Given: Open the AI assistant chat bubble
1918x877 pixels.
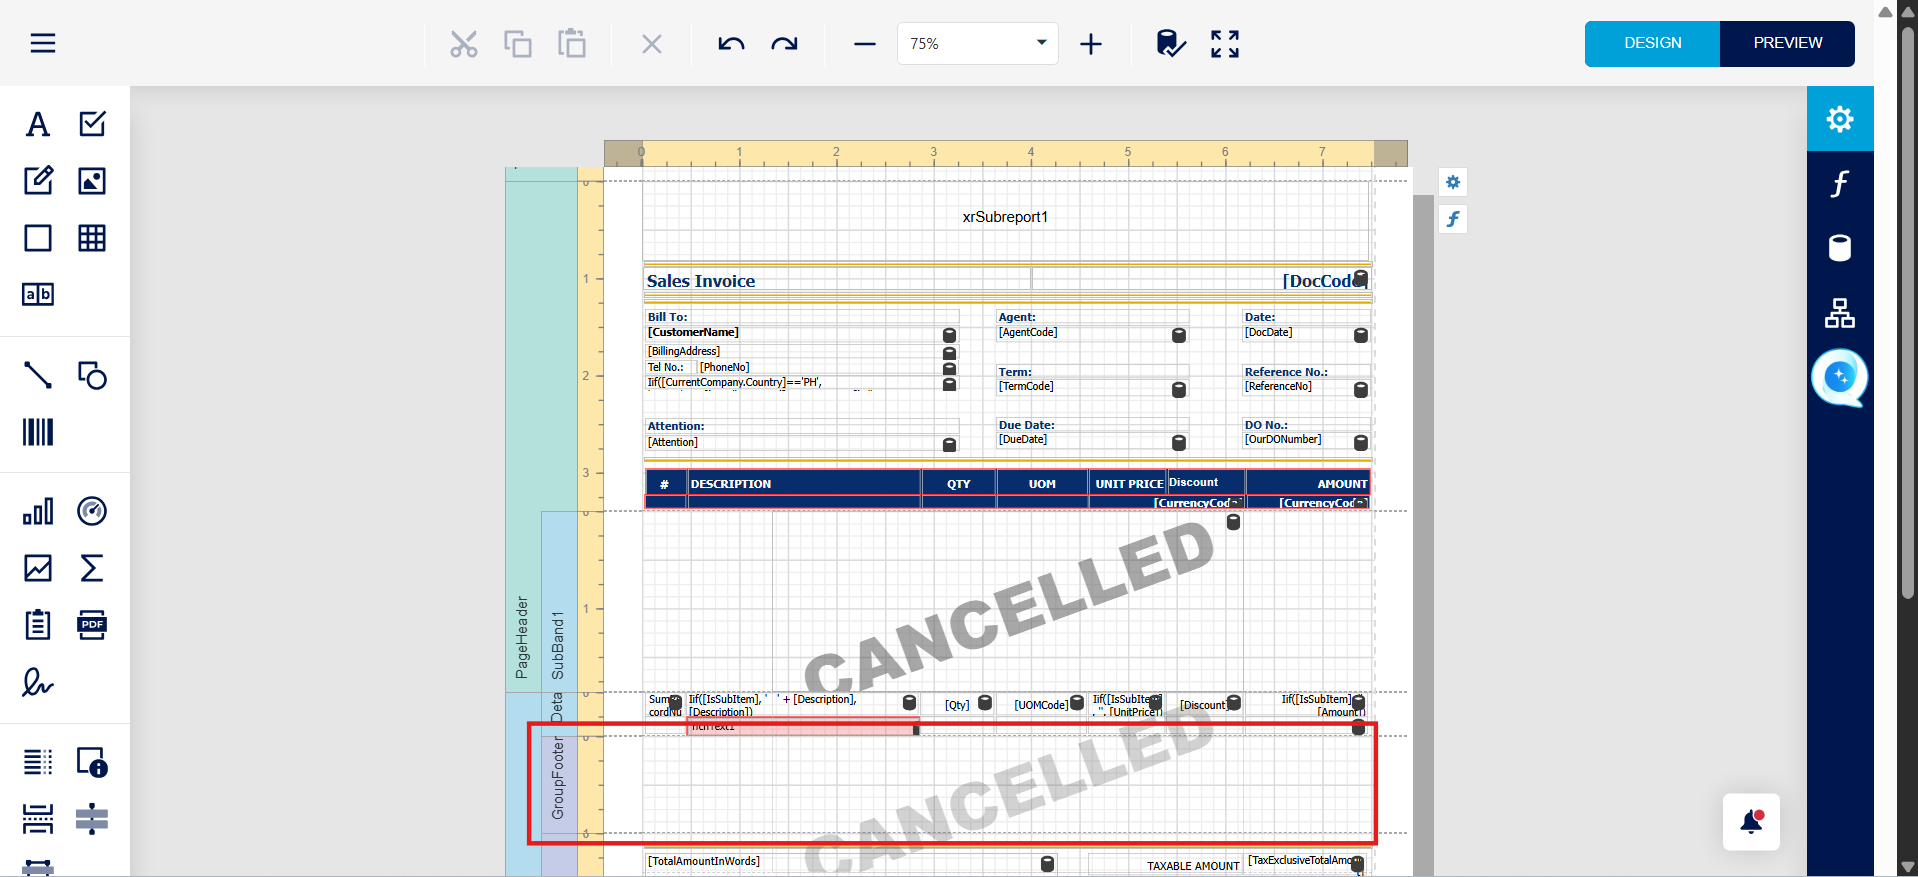Looking at the screenshot, I should pyautogui.click(x=1840, y=377).
